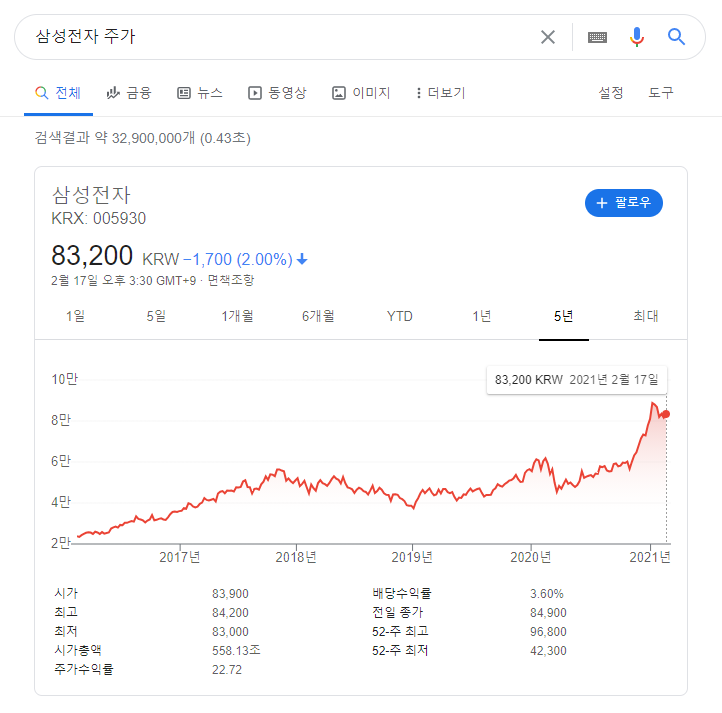The width and height of the screenshot is (722, 713).
Task: Click the 52-주 최고 value 96,800
Action: (x=548, y=631)
